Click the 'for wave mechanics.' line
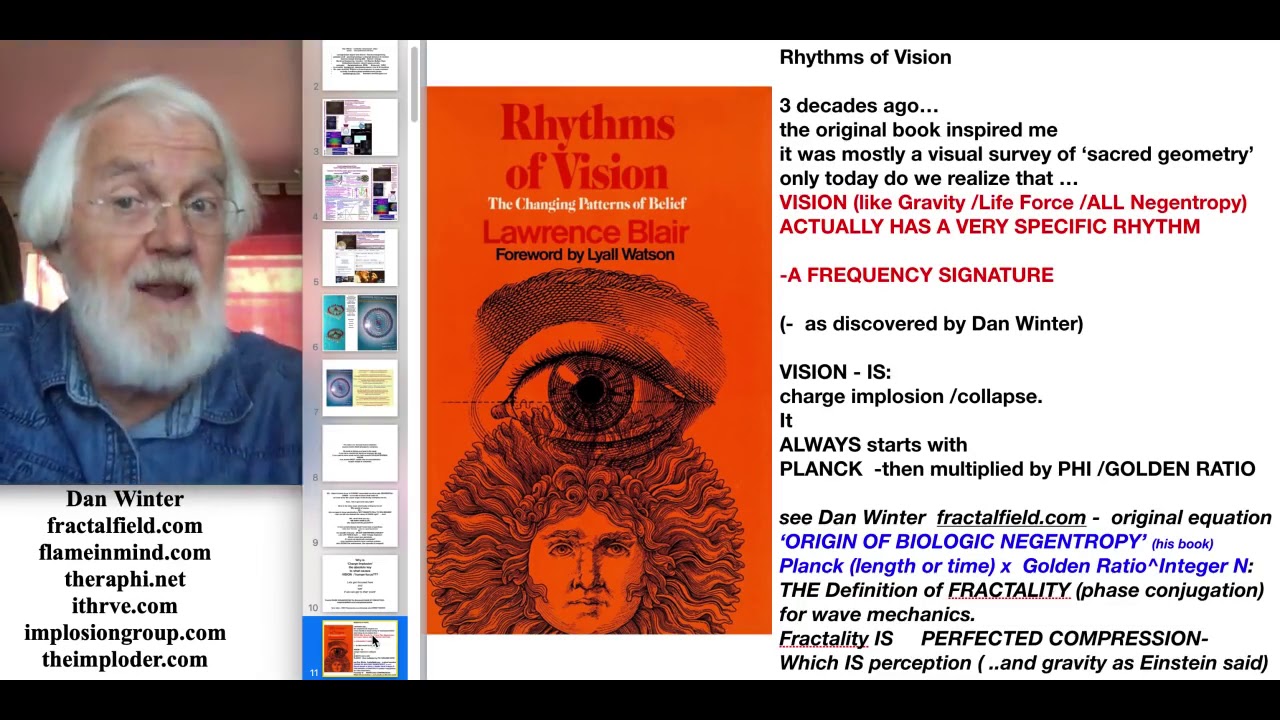 click(x=877, y=615)
